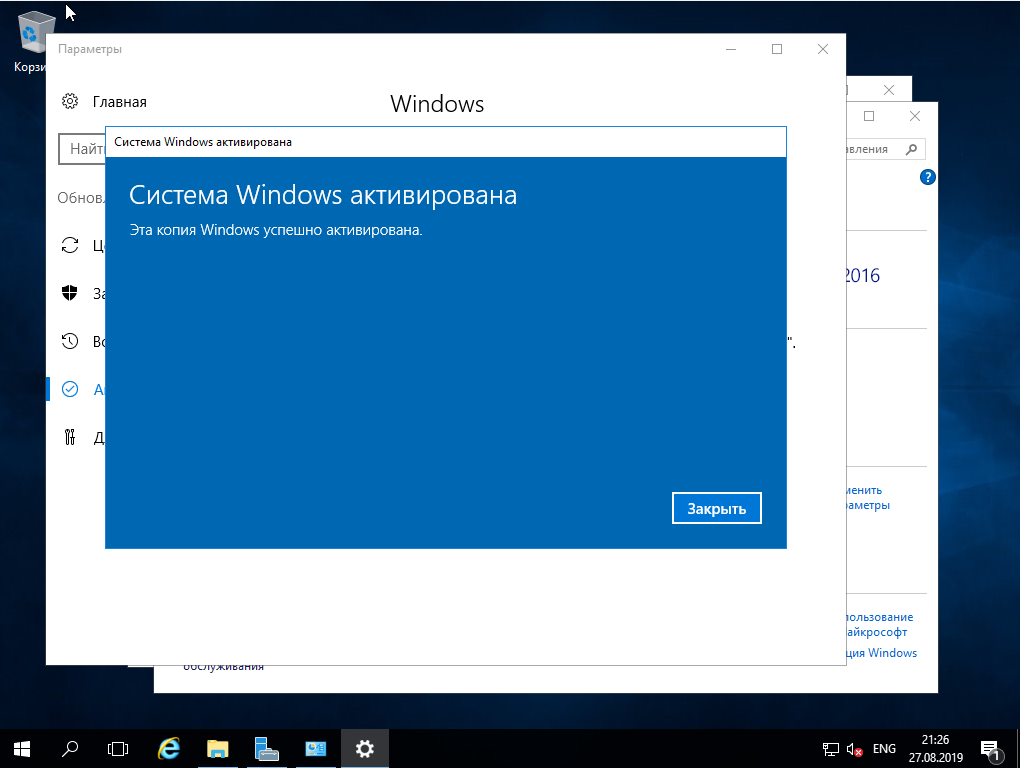Click the Закрыть button in activation dialog

(x=716, y=508)
